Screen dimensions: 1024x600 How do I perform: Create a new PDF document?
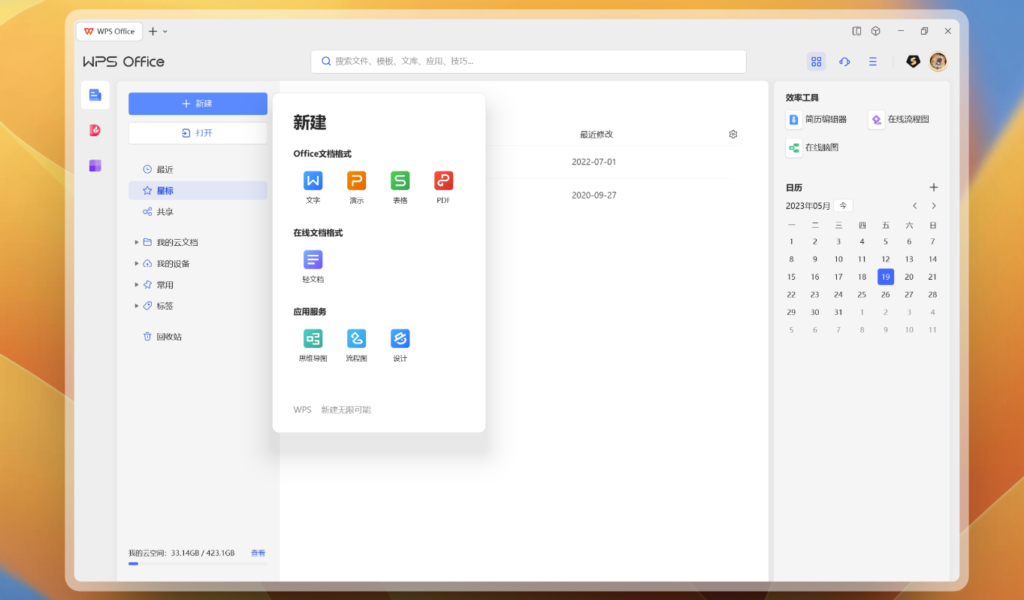(442, 183)
